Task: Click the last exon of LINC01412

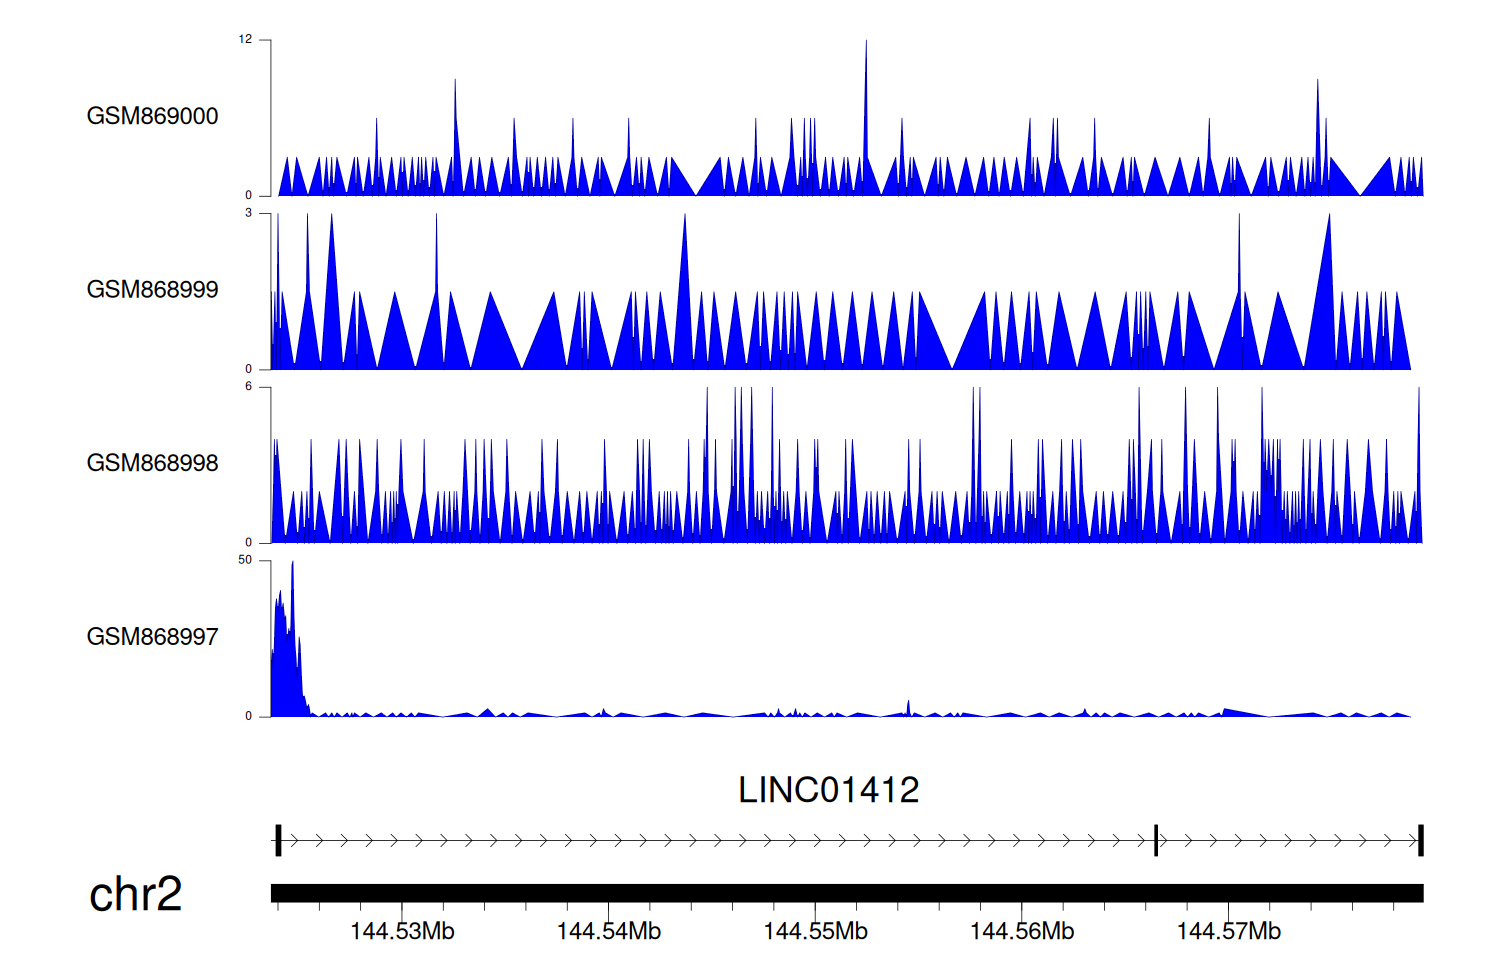Action: pyautogui.click(x=1420, y=840)
